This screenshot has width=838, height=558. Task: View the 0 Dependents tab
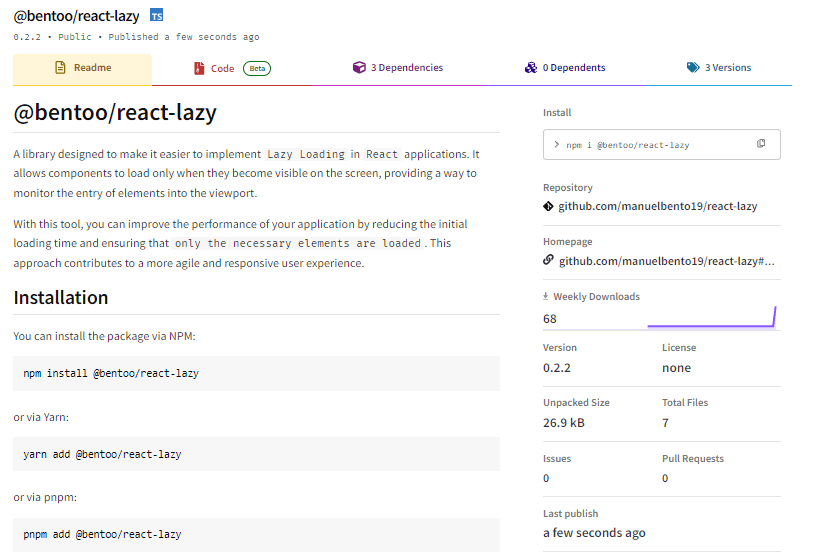(565, 68)
